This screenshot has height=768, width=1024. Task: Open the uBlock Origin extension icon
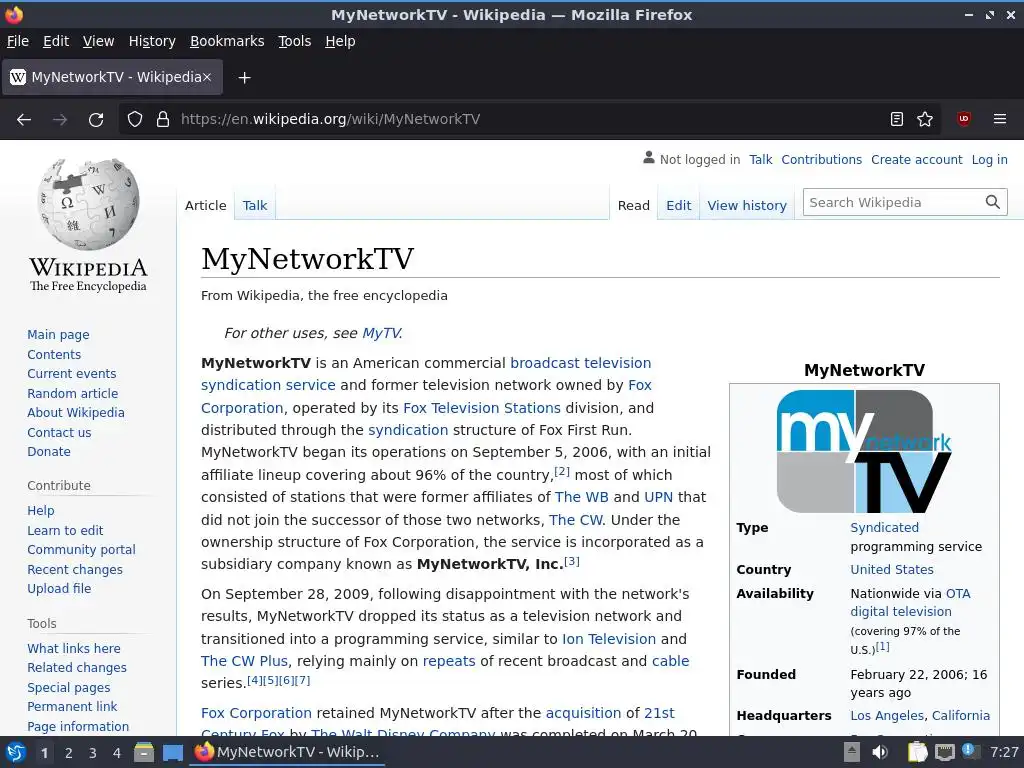pyautogui.click(x=964, y=119)
